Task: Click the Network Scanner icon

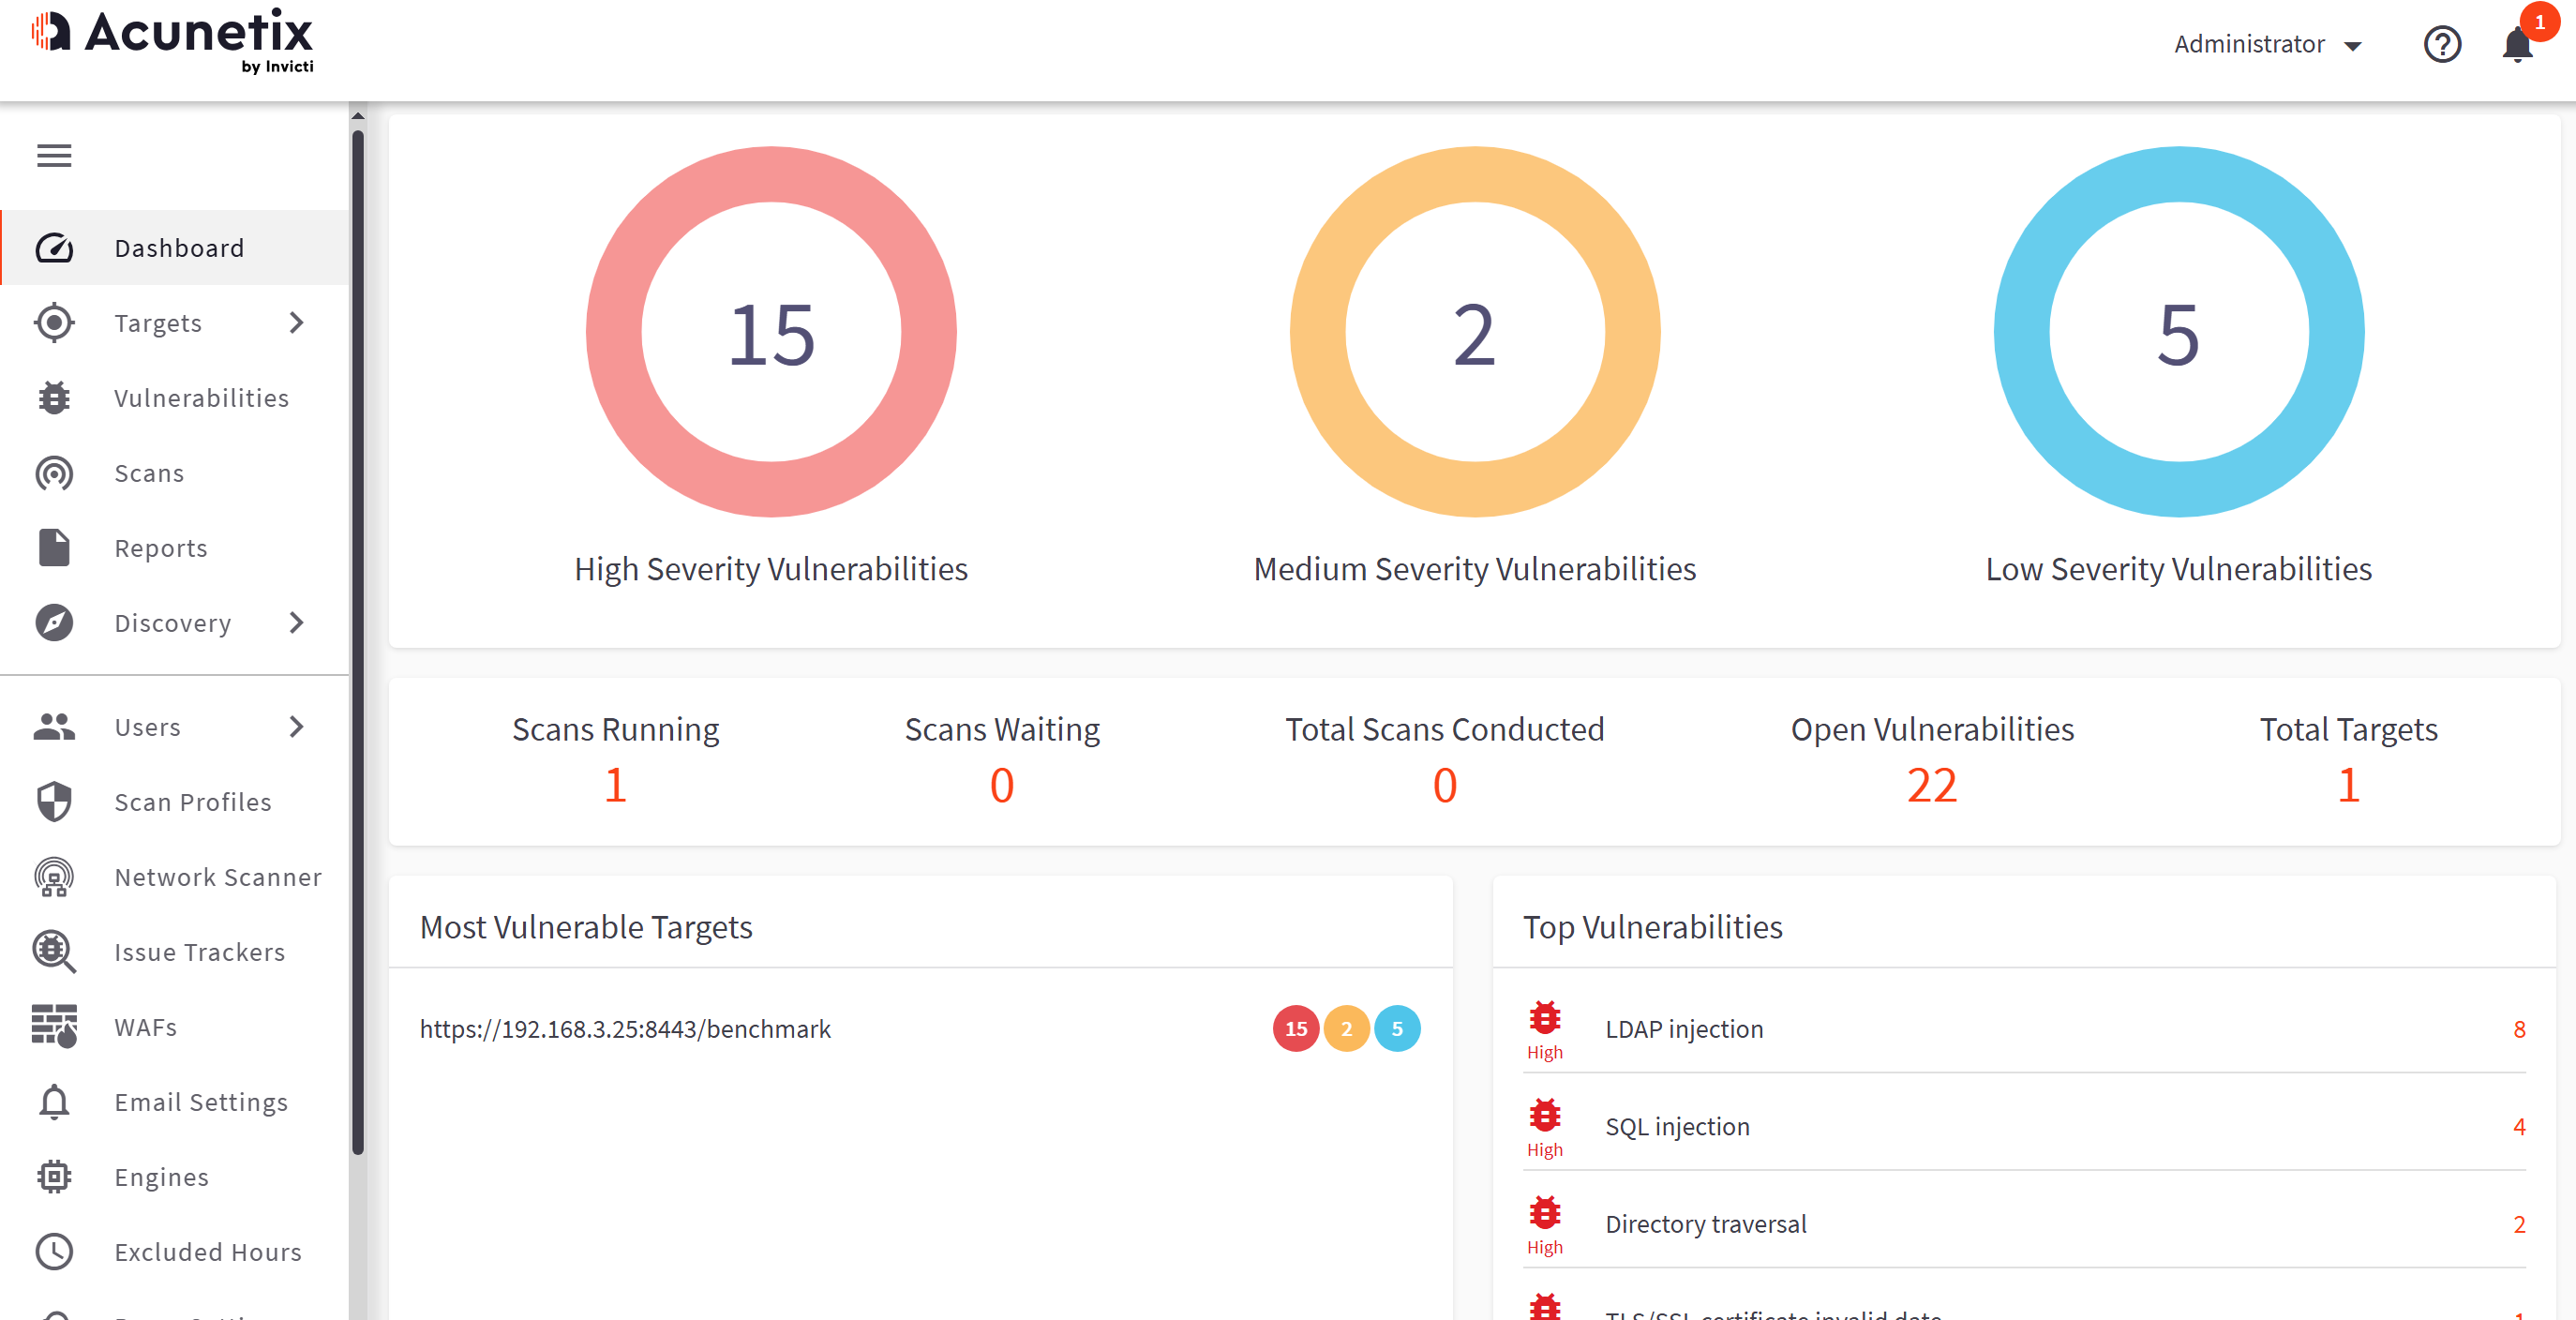Action: point(54,877)
